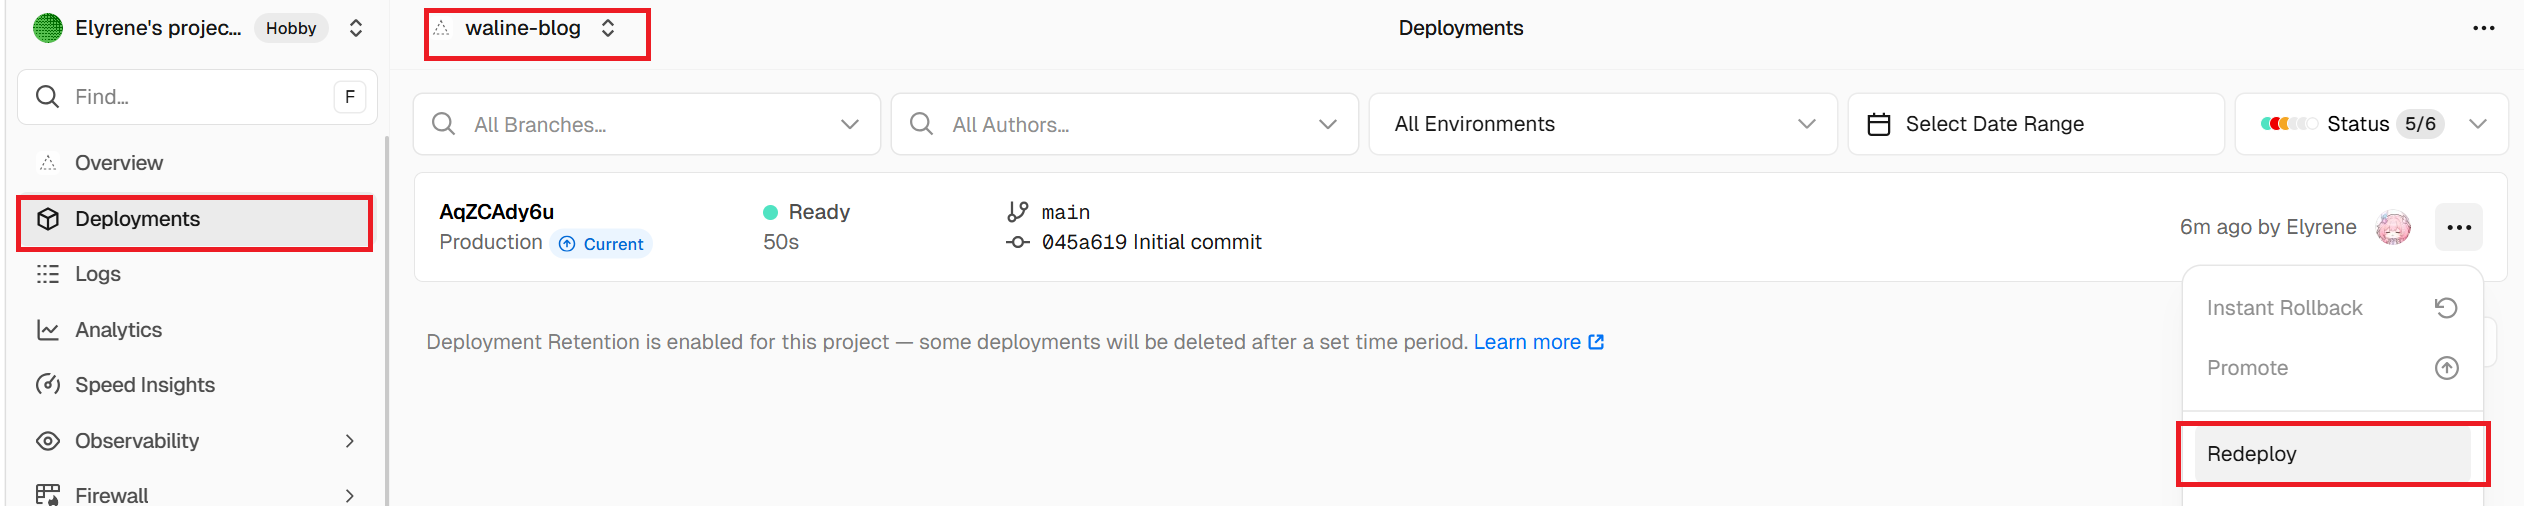
Task: Expand the Firewall submenu arrow
Action: (350, 495)
